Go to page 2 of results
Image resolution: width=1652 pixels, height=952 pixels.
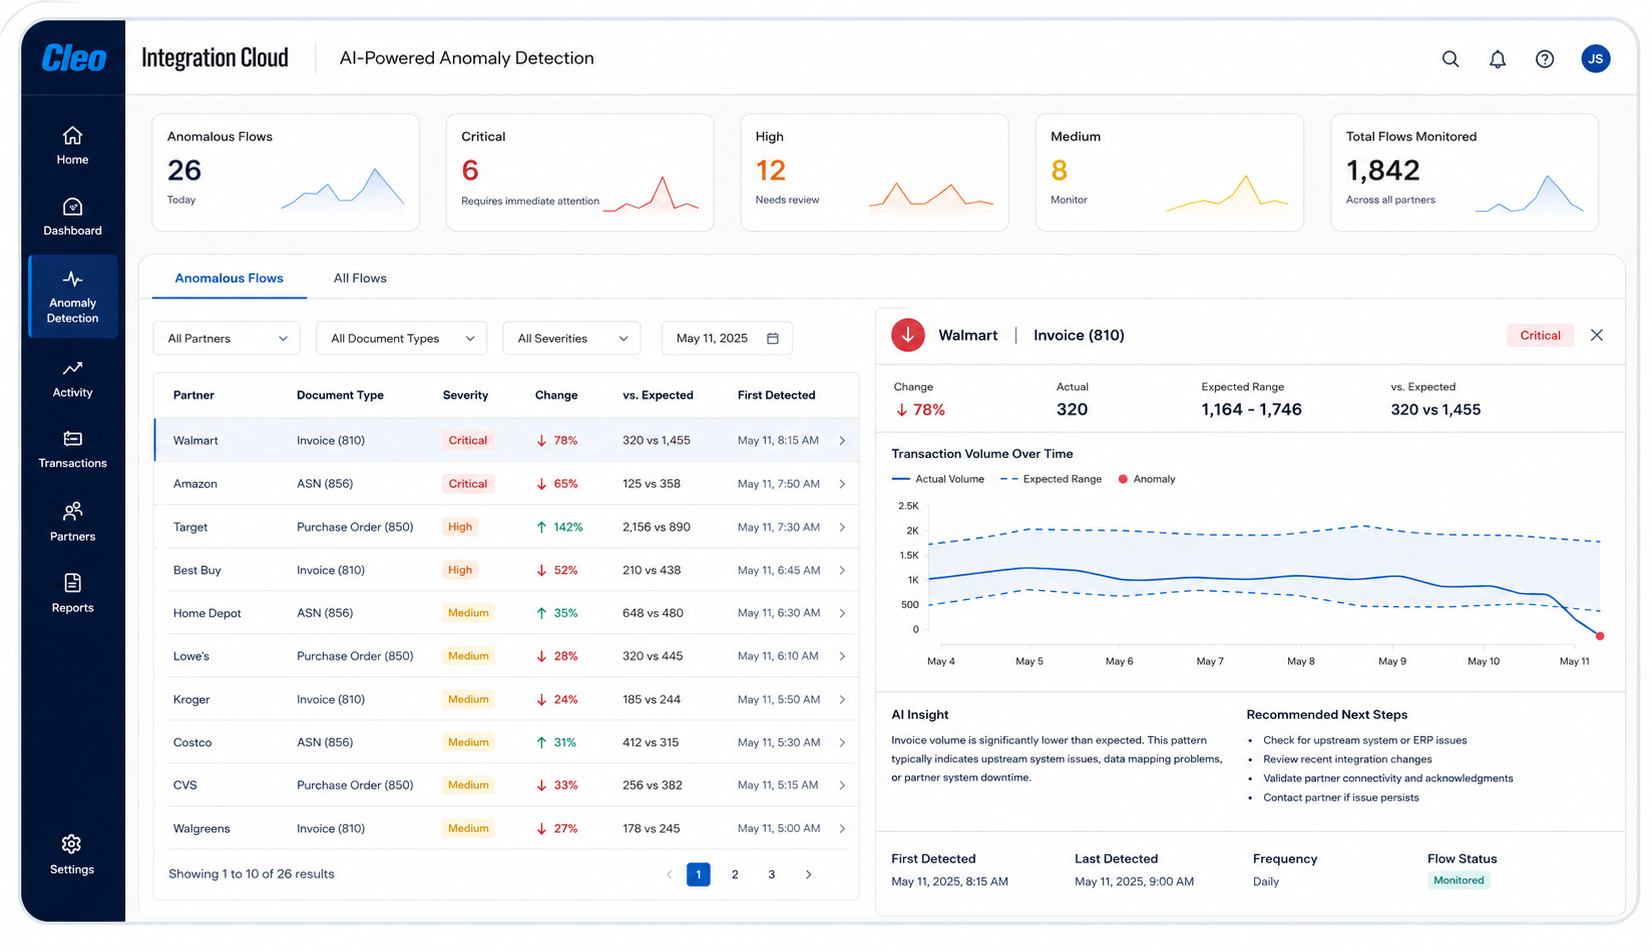click(735, 874)
